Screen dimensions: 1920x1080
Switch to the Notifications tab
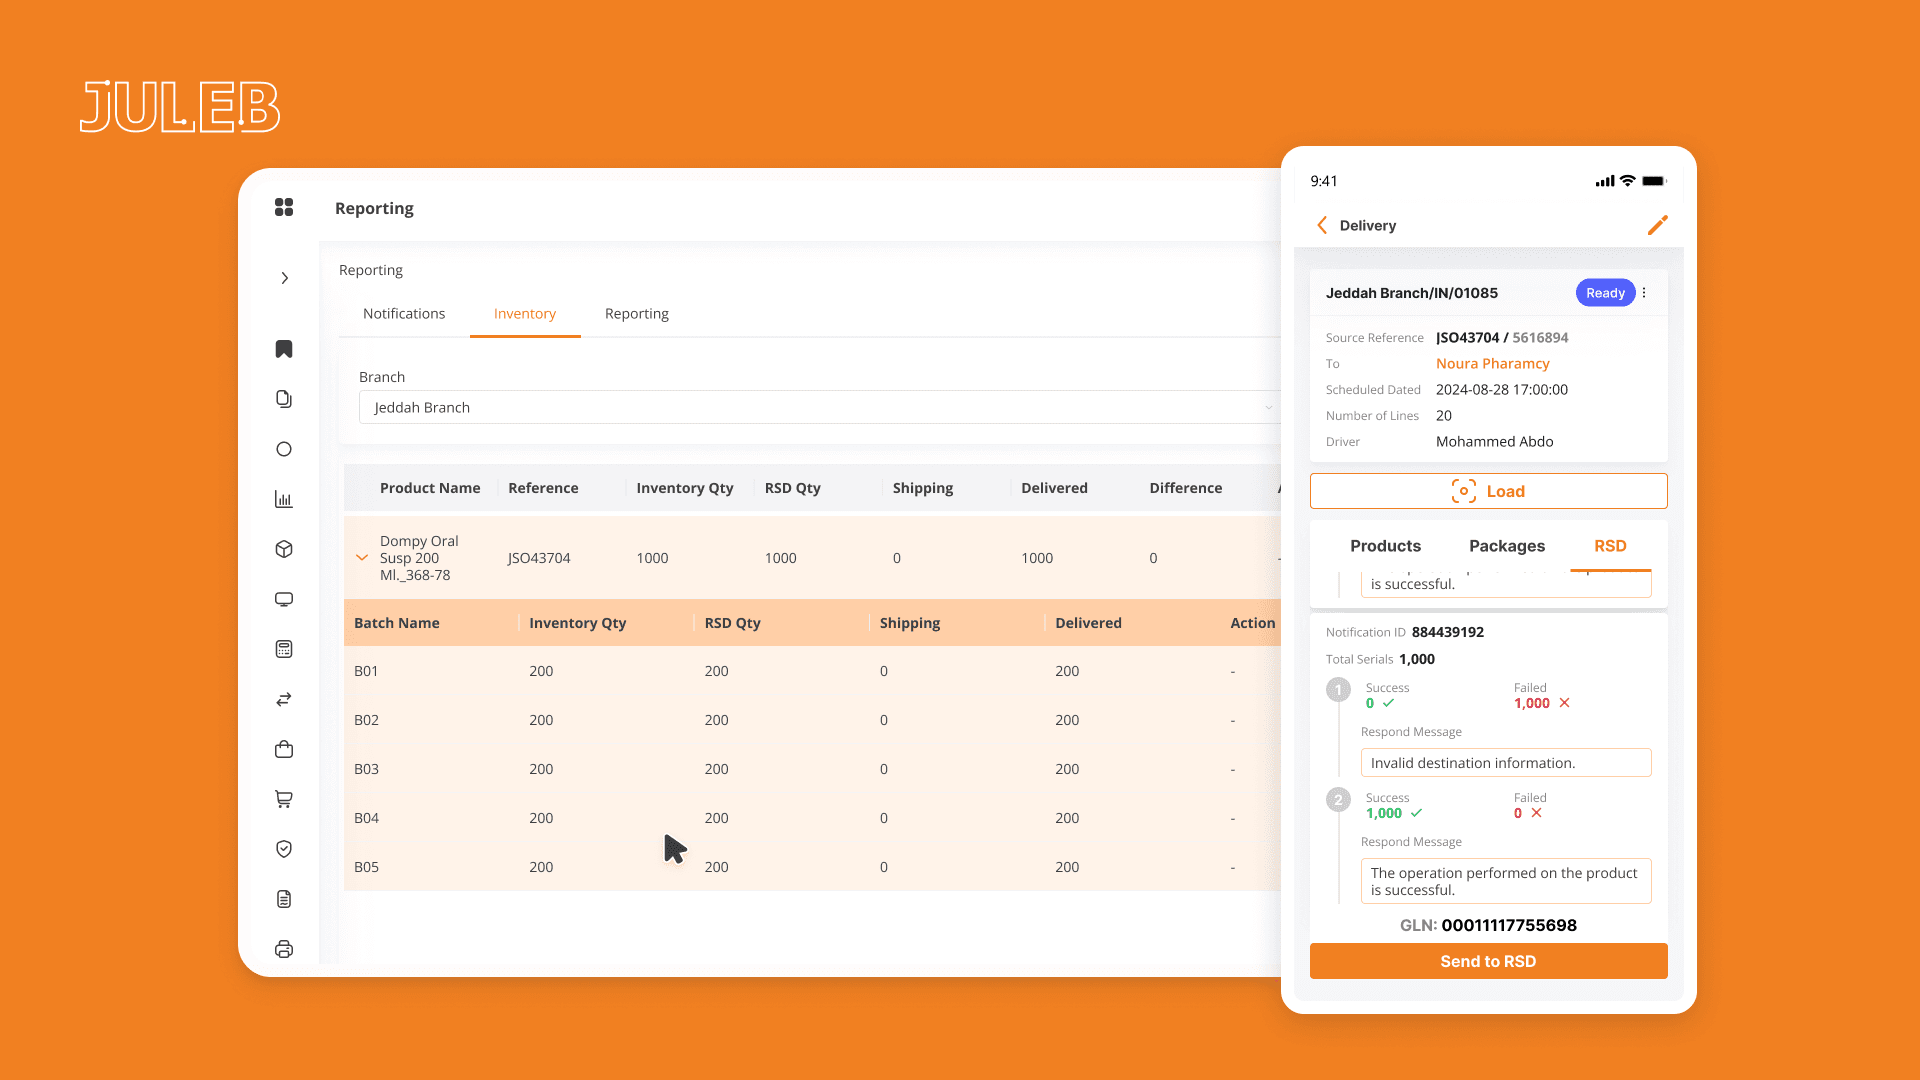[404, 314]
